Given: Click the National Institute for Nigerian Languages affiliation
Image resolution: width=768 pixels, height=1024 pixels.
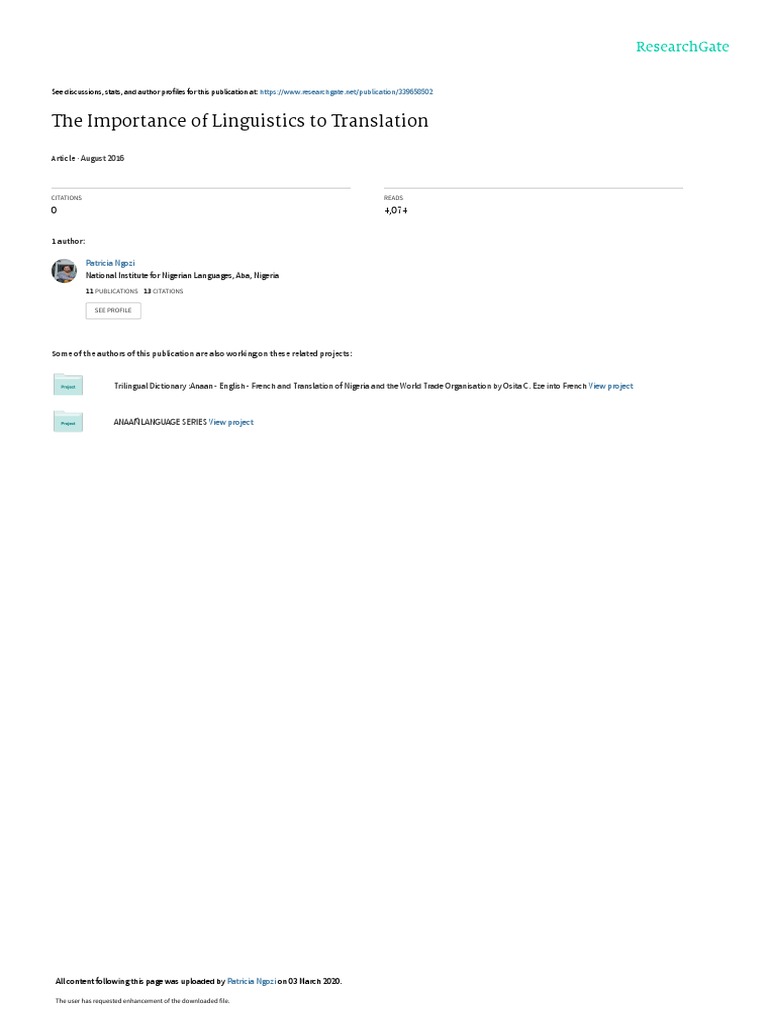Looking at the screenshot, I should click(x=182, y=276).
